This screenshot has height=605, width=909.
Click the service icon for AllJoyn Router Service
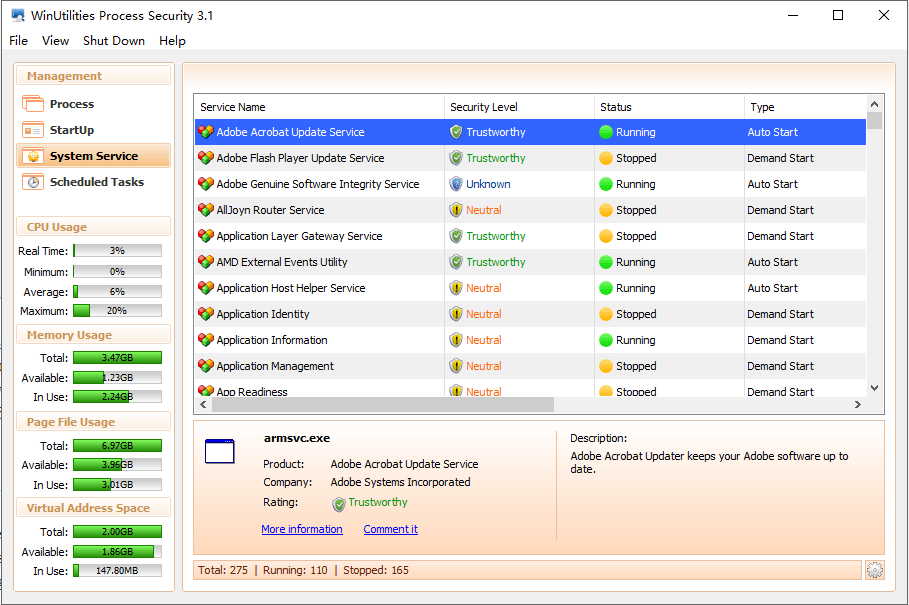coord(206,210)
